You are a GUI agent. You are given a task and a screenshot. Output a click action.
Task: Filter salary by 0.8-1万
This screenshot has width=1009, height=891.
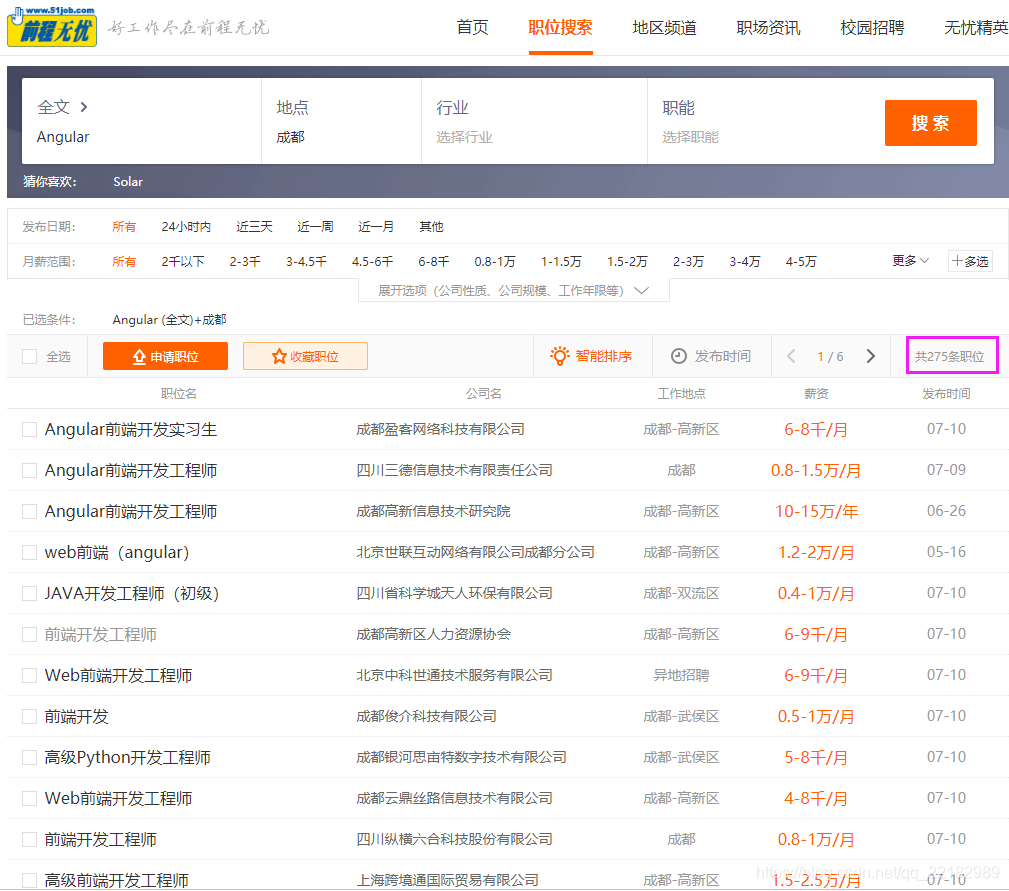click(x=495, y=261)
